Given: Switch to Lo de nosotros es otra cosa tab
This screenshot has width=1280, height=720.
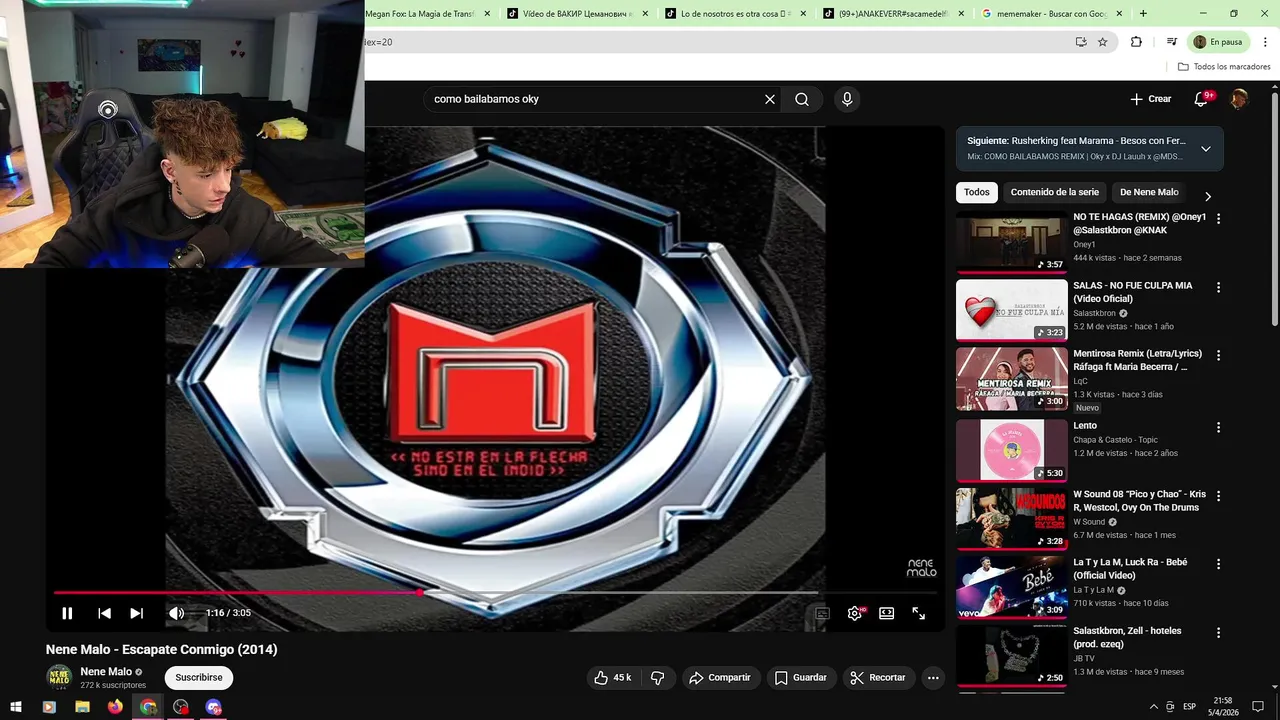Looking at the screenshot, I should click(735, 14).
